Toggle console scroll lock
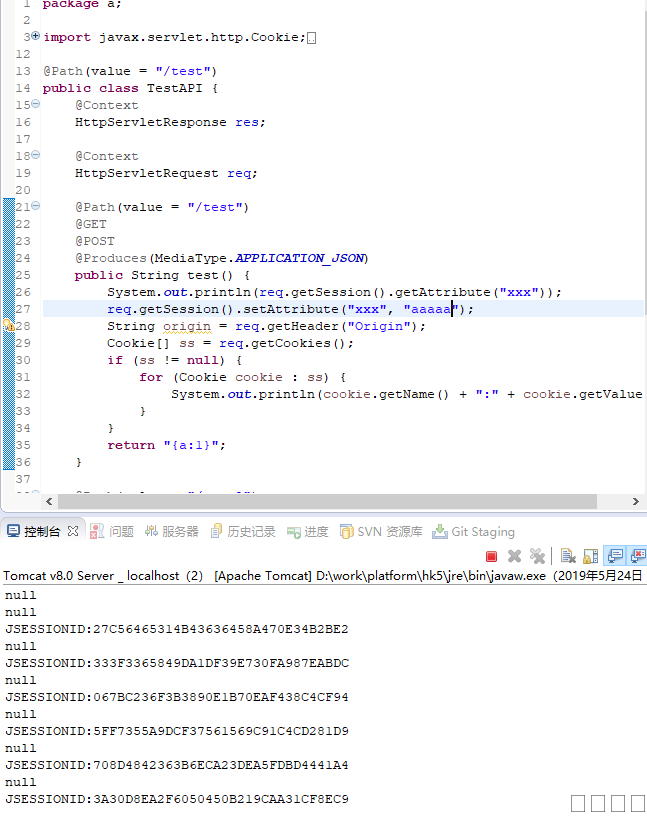Screen dimensions: 647x817 tap(591, 556)
